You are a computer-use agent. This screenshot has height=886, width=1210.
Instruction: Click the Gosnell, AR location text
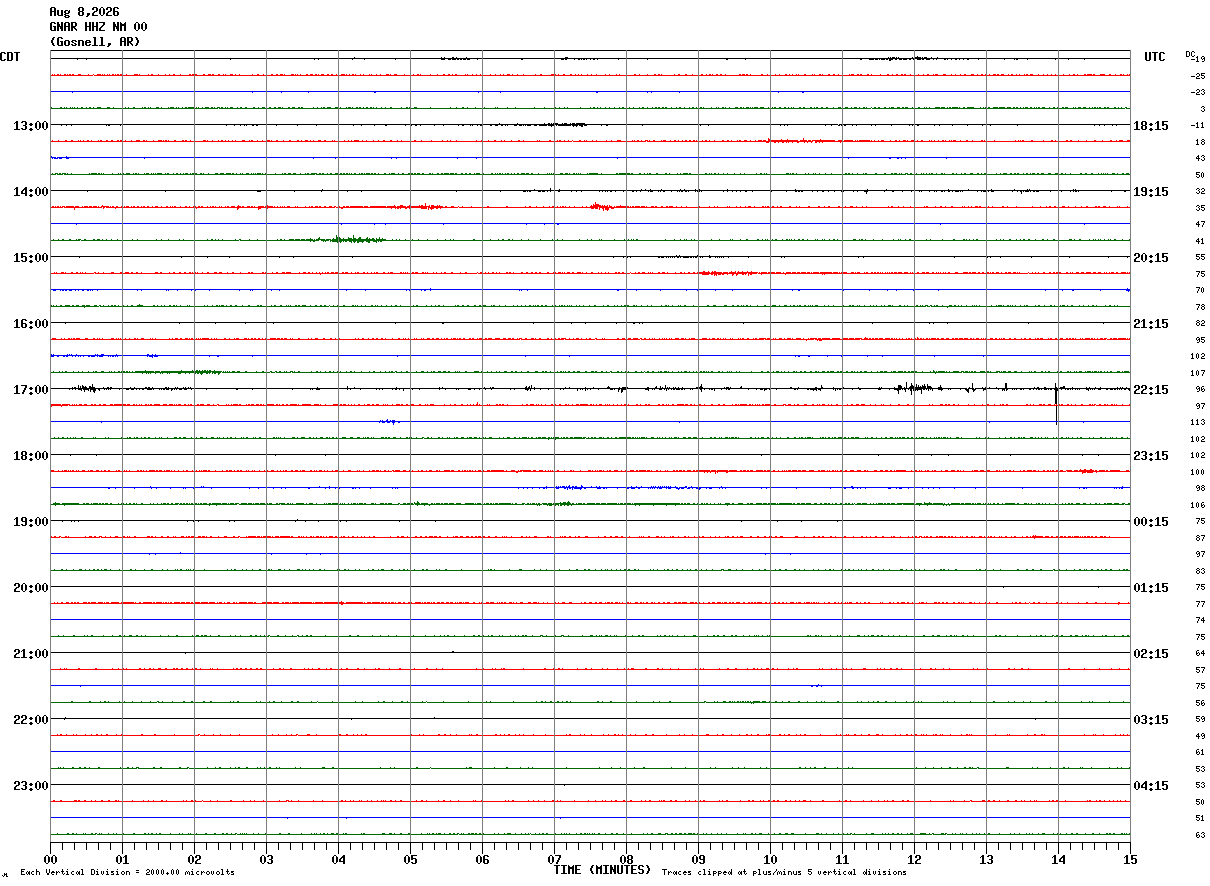click(x=95, y=42)
